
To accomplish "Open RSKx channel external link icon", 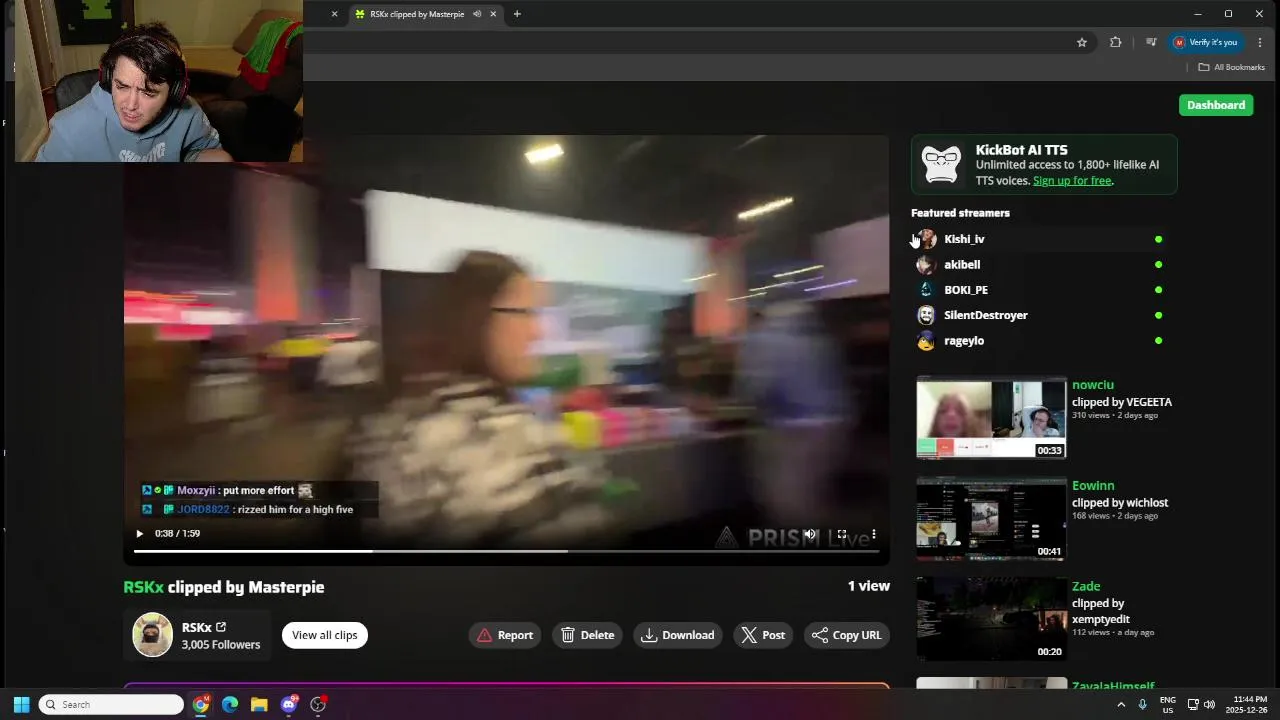I will 221,627.
